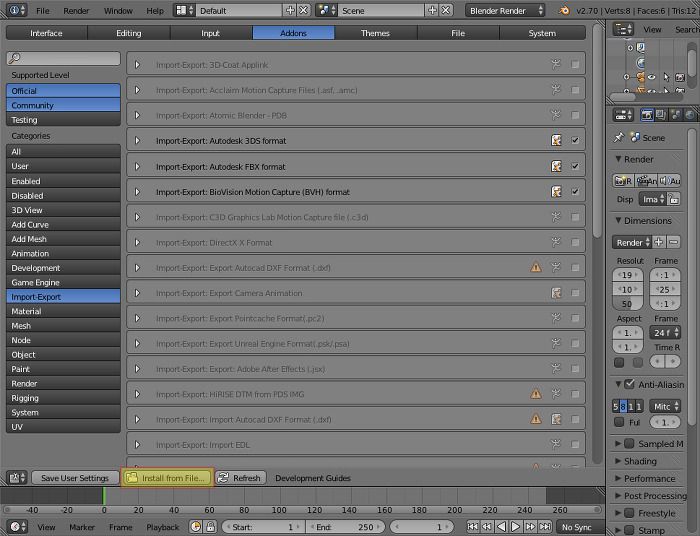The width and height of the screenshot is (700, 536).
Task: Add a render preset with the plus icon
Action: click(x=658, y=242)
